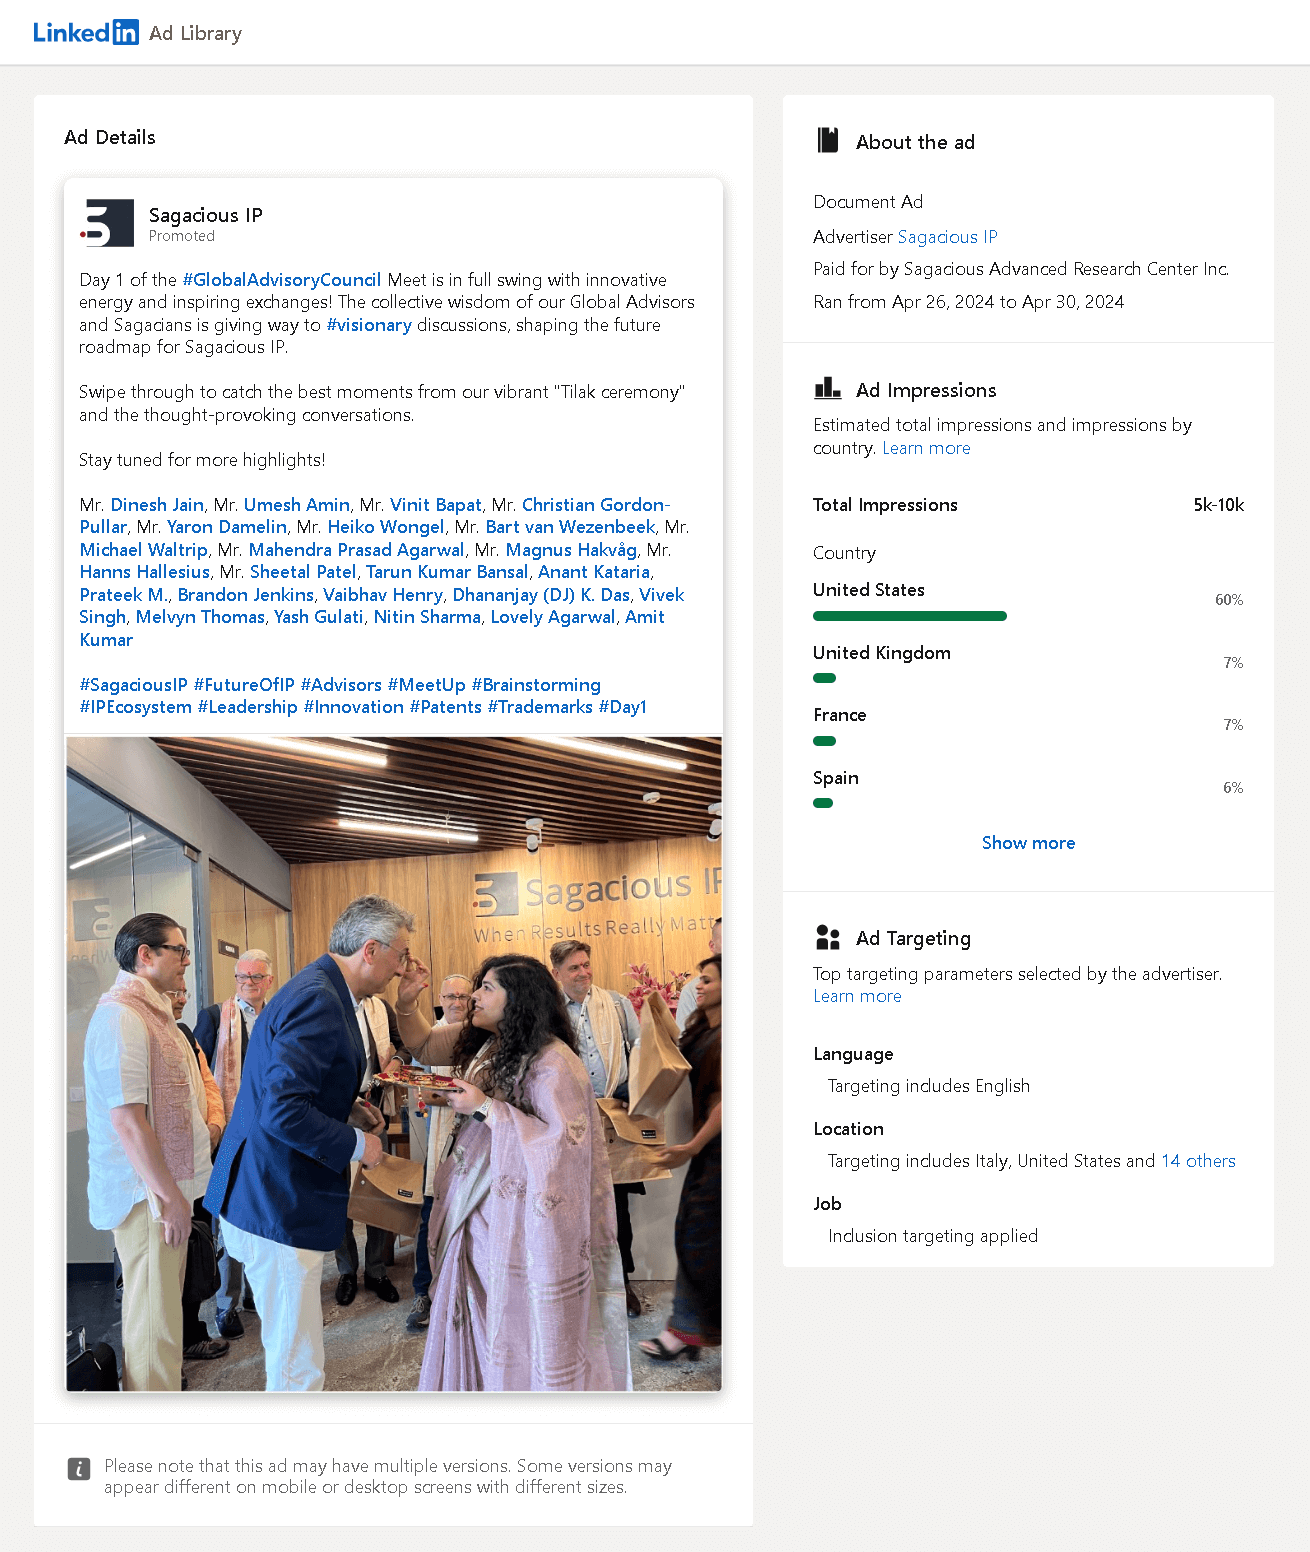Click the About the ad book icon
Viewport: 1310px width, 1552px height.
click(x=827, y=140)
